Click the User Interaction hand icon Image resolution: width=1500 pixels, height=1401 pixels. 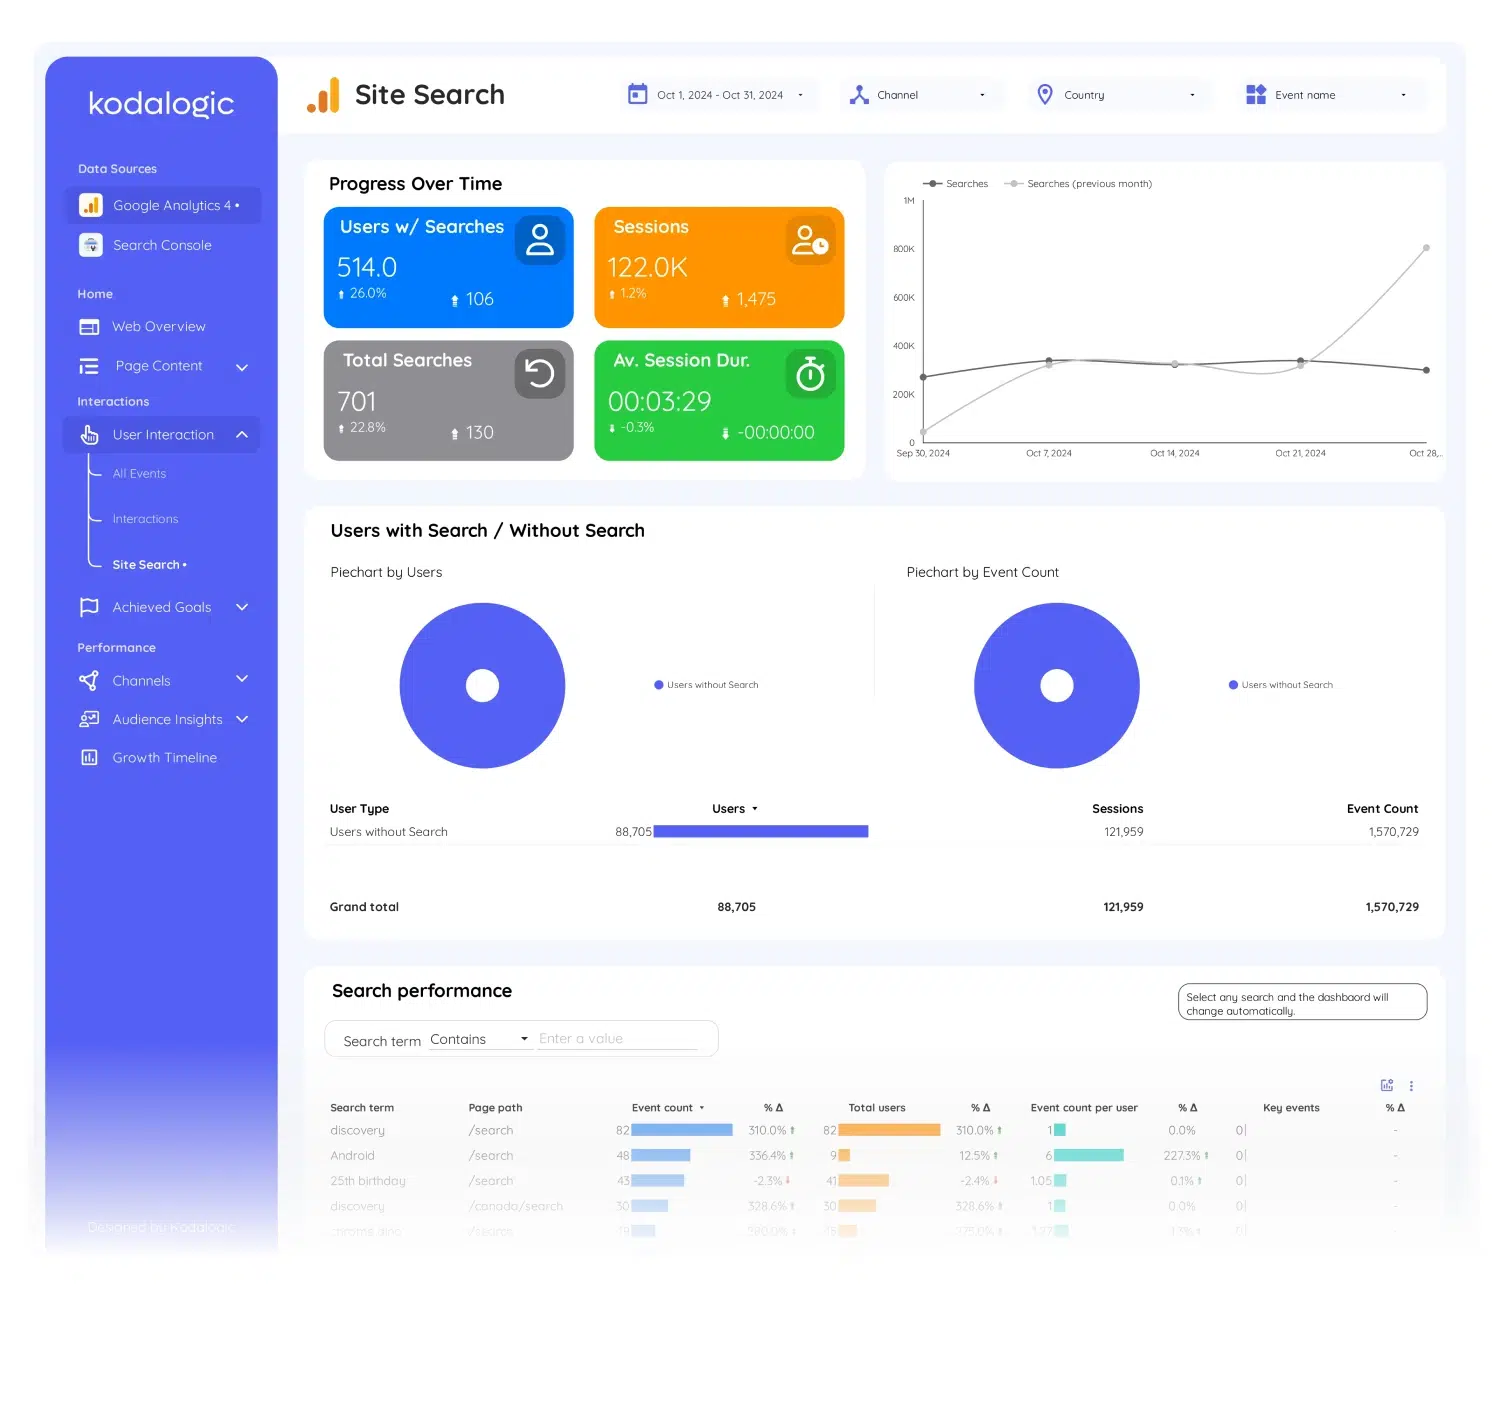coord(89,435)
